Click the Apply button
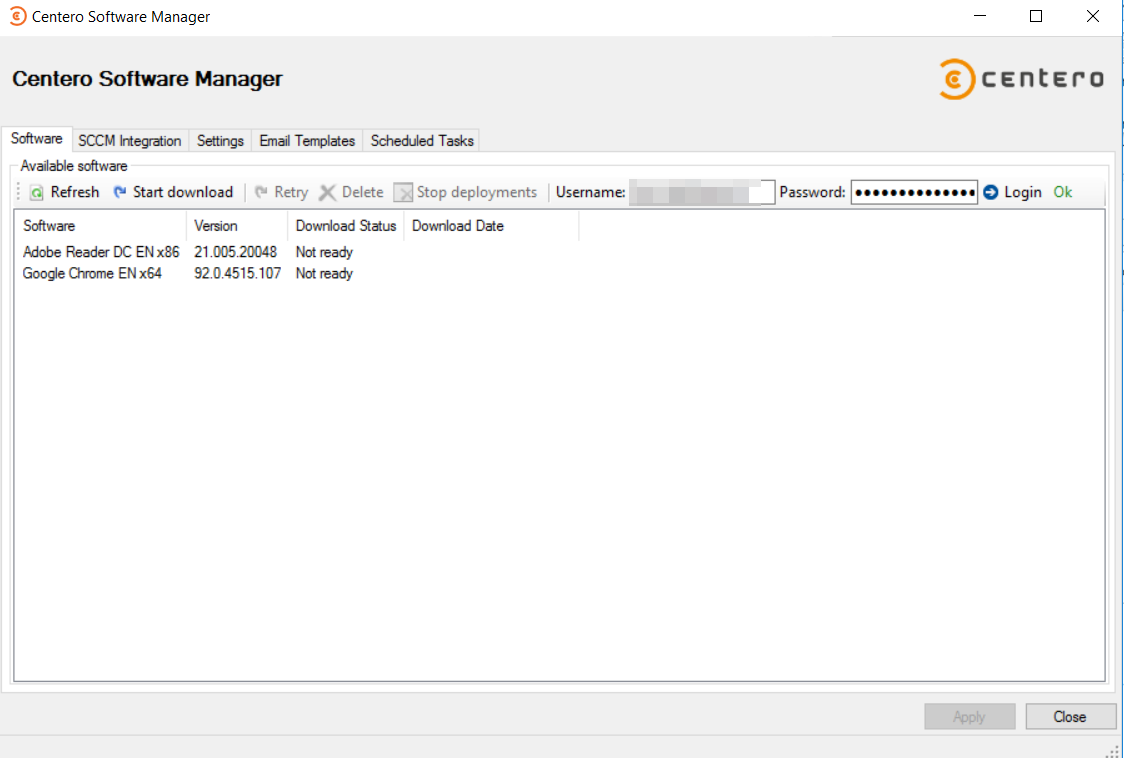The width and height of the screenshot is (1124, 758). (969, 716)
